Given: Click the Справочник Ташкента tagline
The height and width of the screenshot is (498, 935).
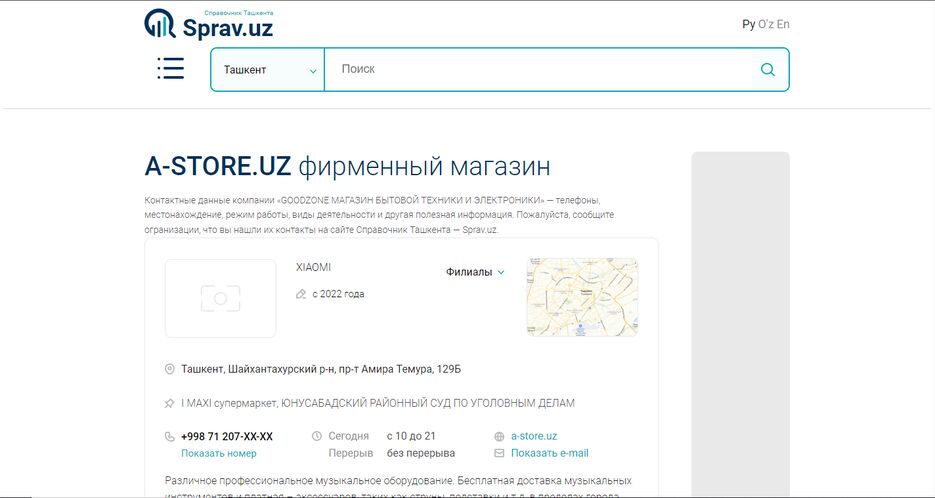Looking at the screenshot, I should [x=239, y=13].
